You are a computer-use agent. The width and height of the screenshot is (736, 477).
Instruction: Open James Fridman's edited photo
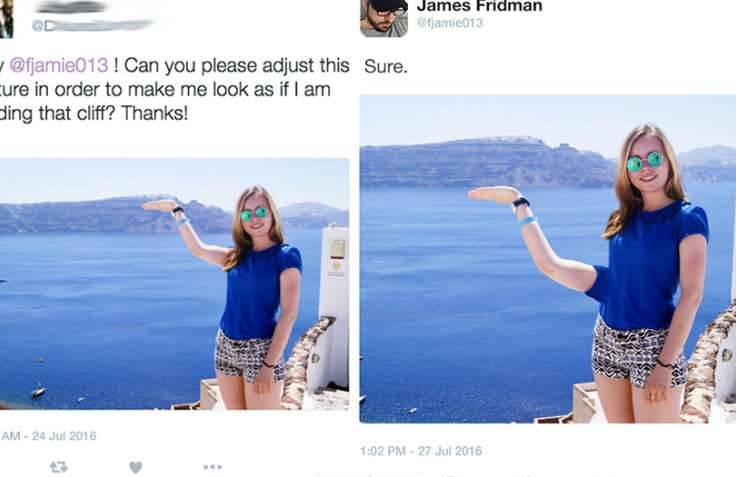pyautogui.click(x=548, y=259)
